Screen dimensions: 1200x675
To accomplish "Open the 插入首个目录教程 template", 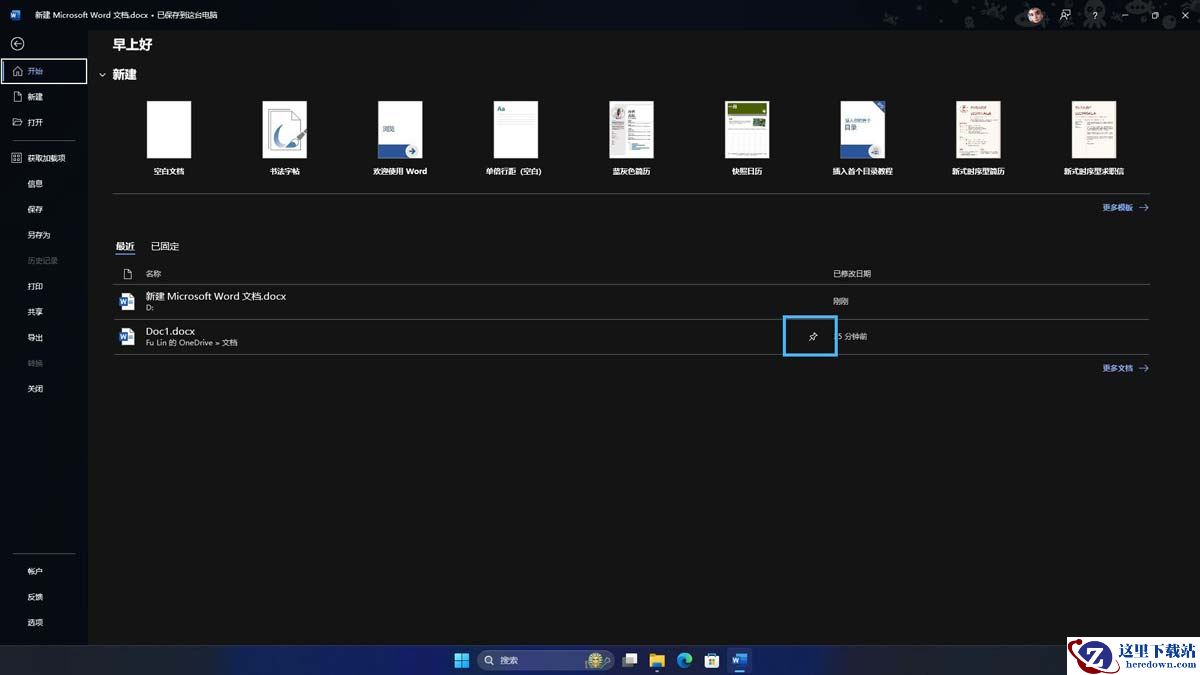I will pos(862,138).
